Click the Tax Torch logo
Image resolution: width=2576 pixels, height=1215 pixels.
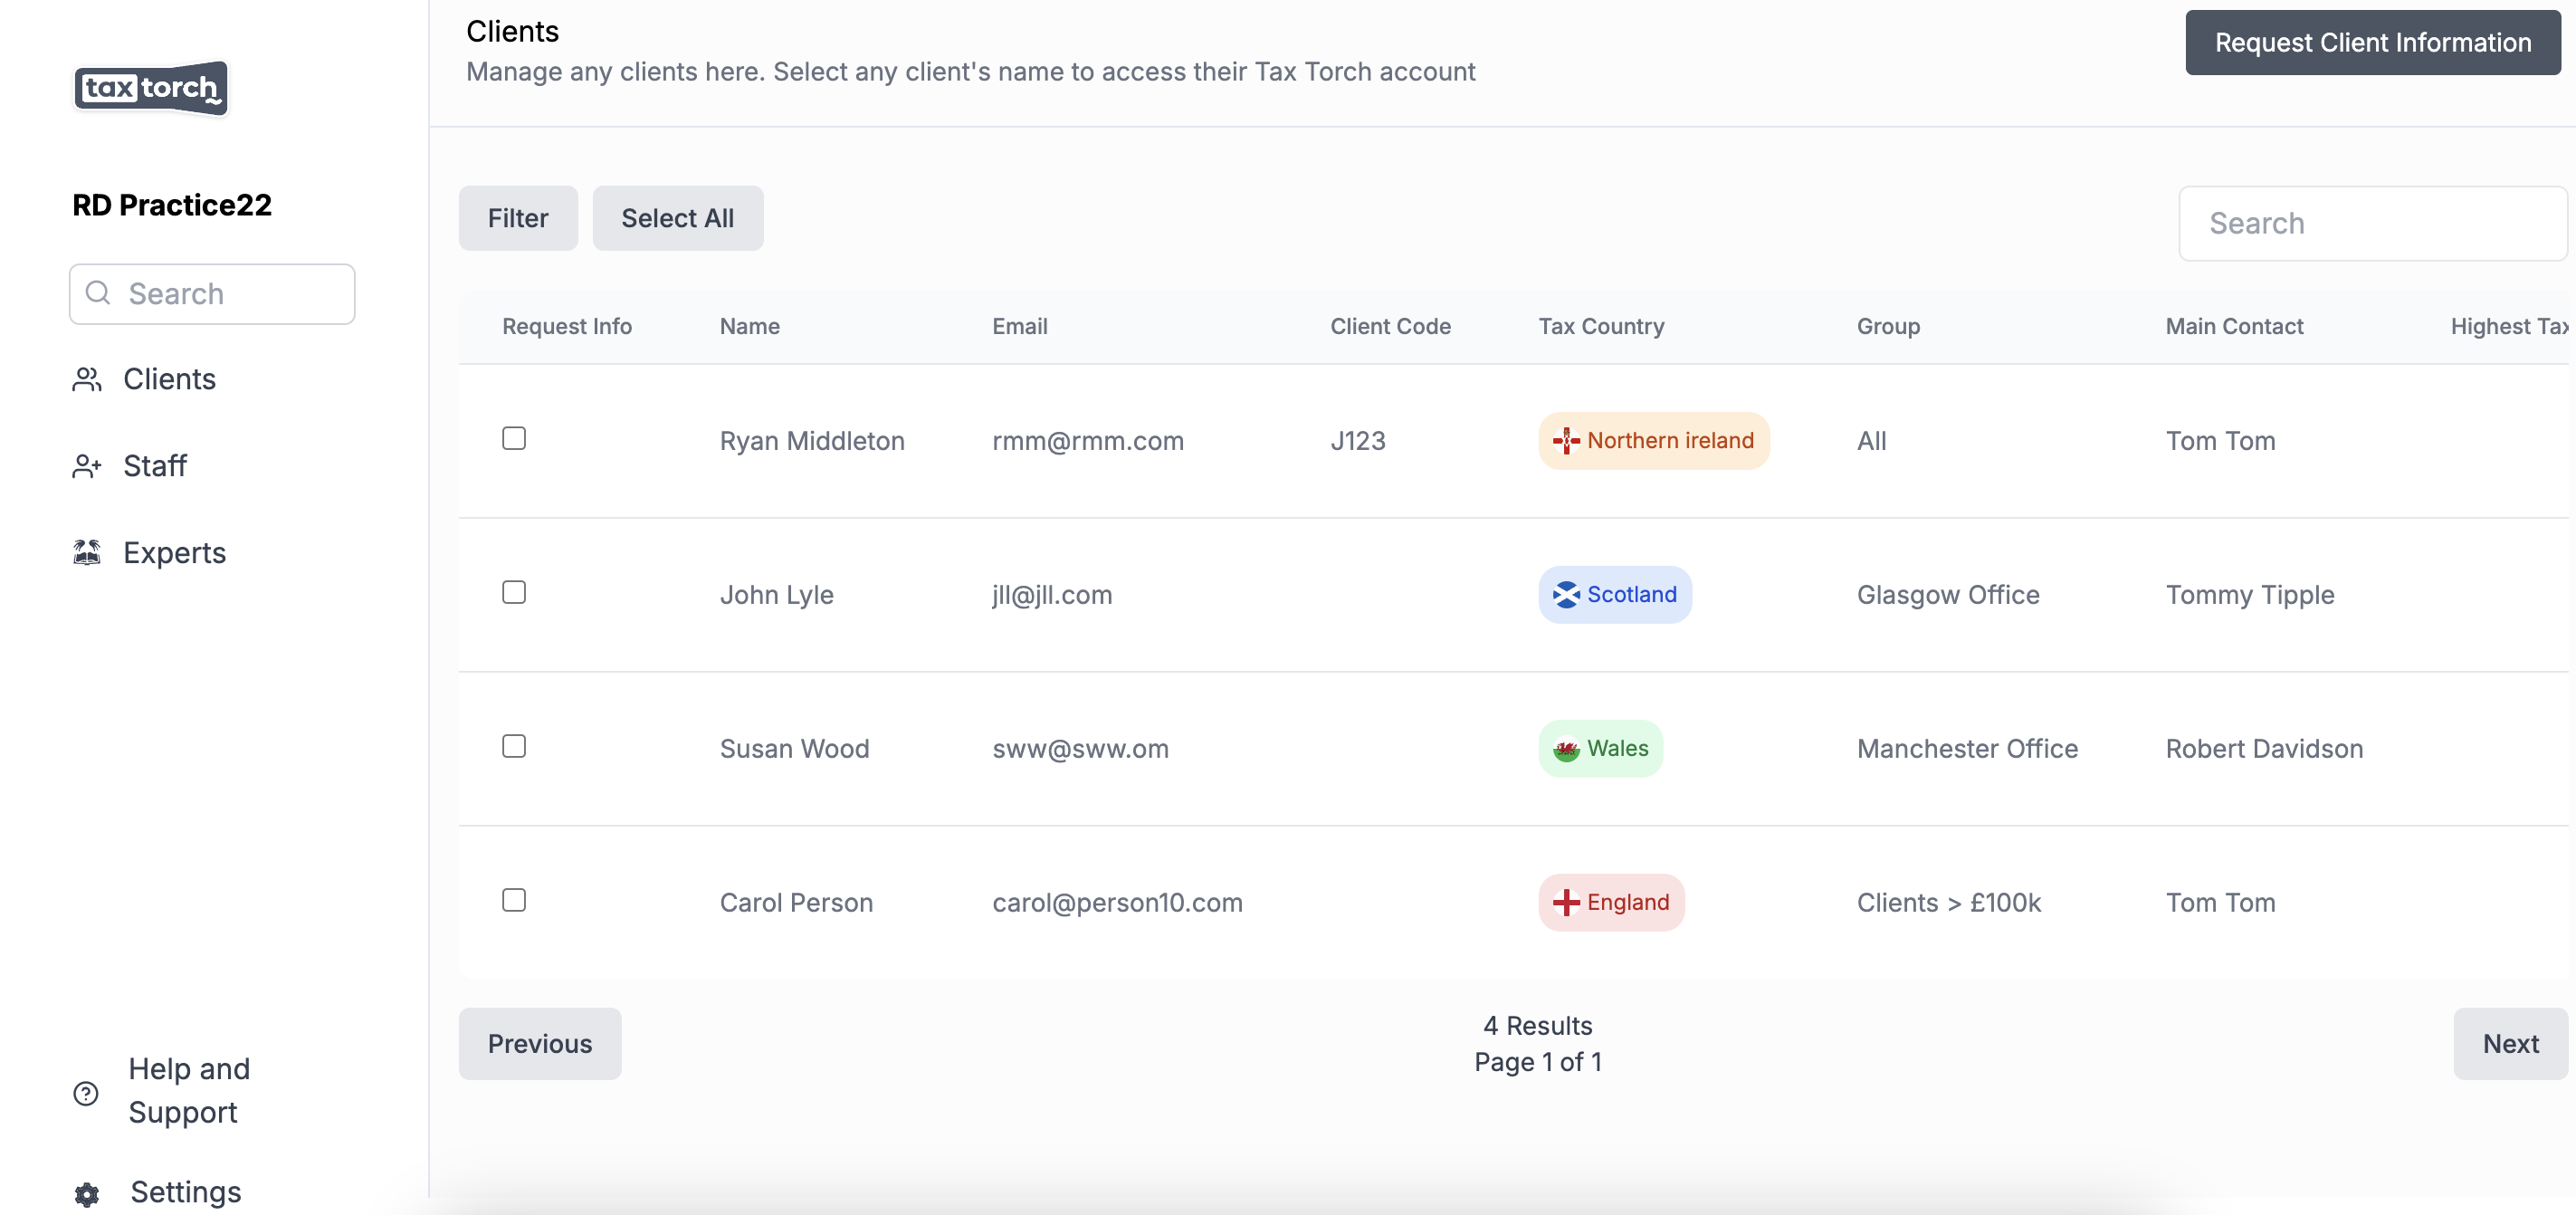tap(151, 88)
